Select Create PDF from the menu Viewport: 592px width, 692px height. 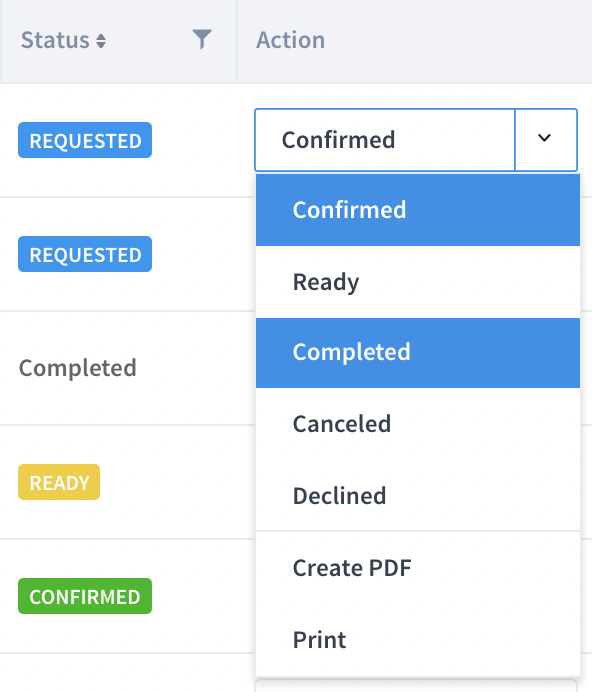pos(418,568)
